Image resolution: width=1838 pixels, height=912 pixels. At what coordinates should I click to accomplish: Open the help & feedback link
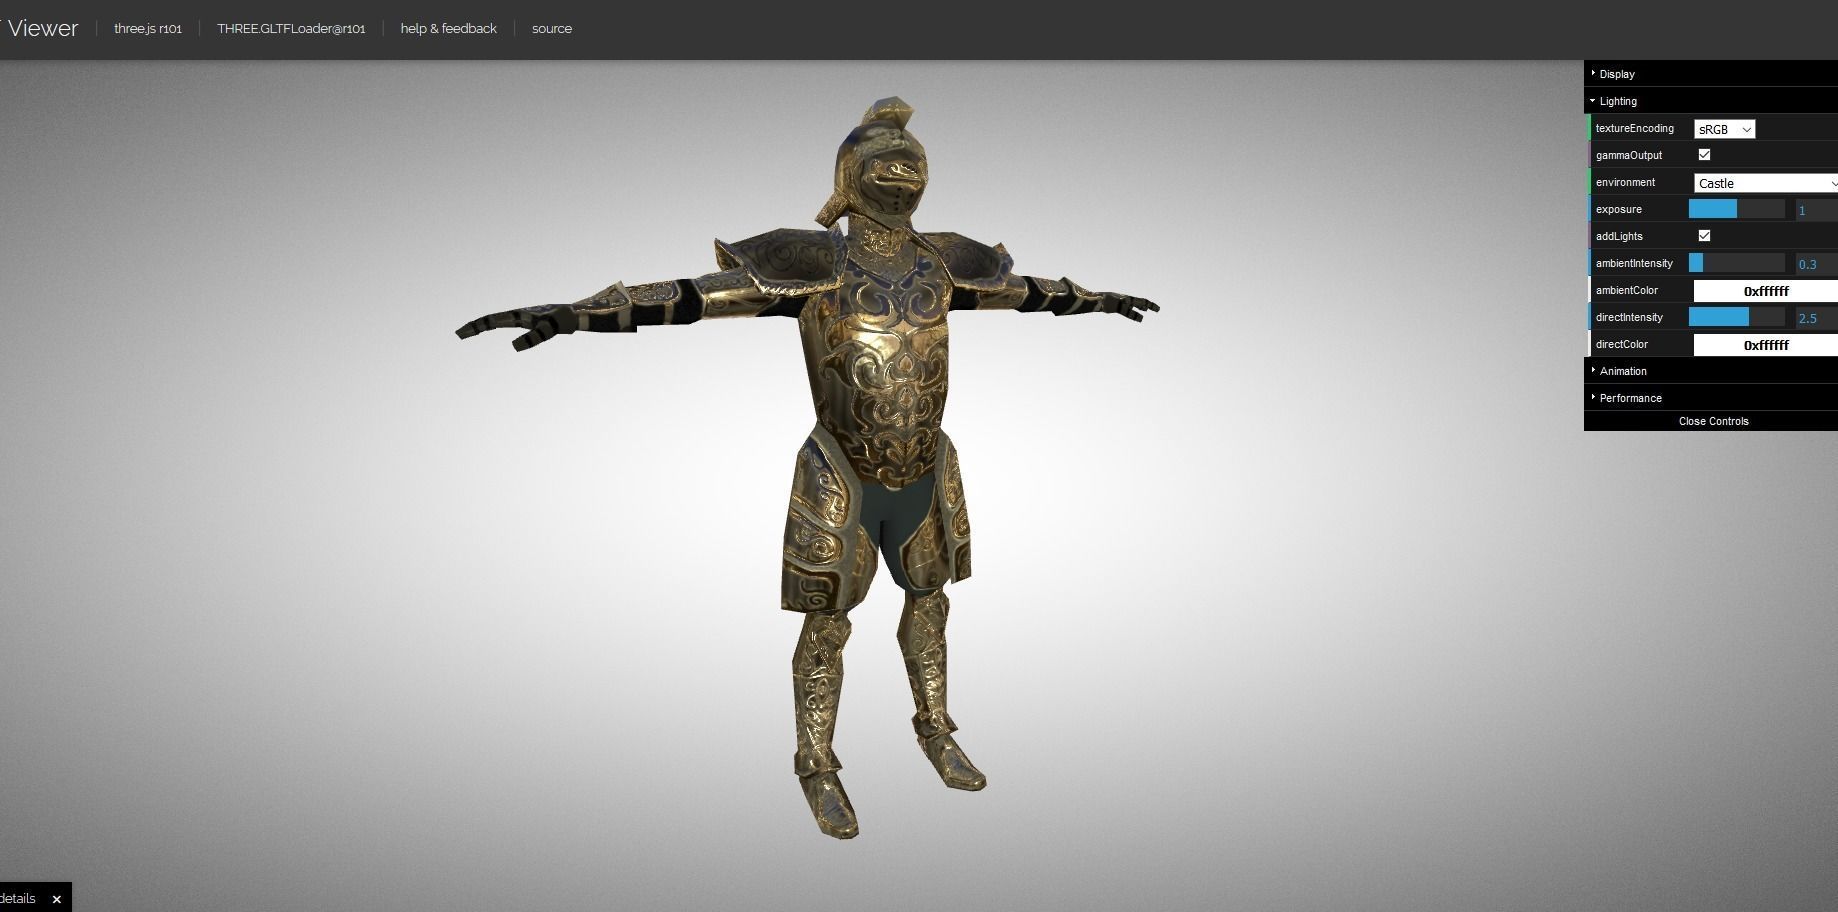[448, 28]
